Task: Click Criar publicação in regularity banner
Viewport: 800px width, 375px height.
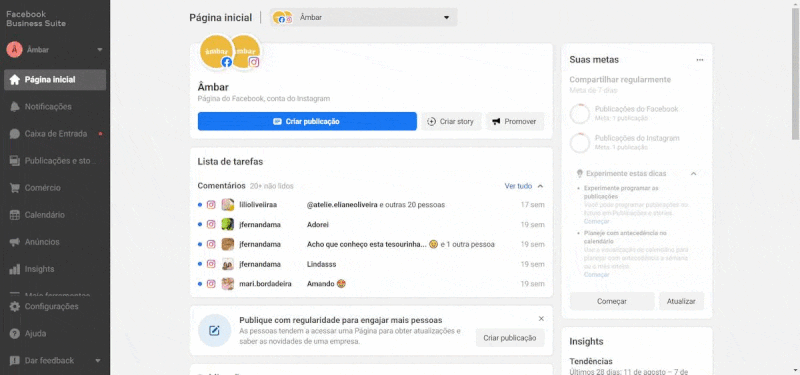Action: tap(510, 338)
